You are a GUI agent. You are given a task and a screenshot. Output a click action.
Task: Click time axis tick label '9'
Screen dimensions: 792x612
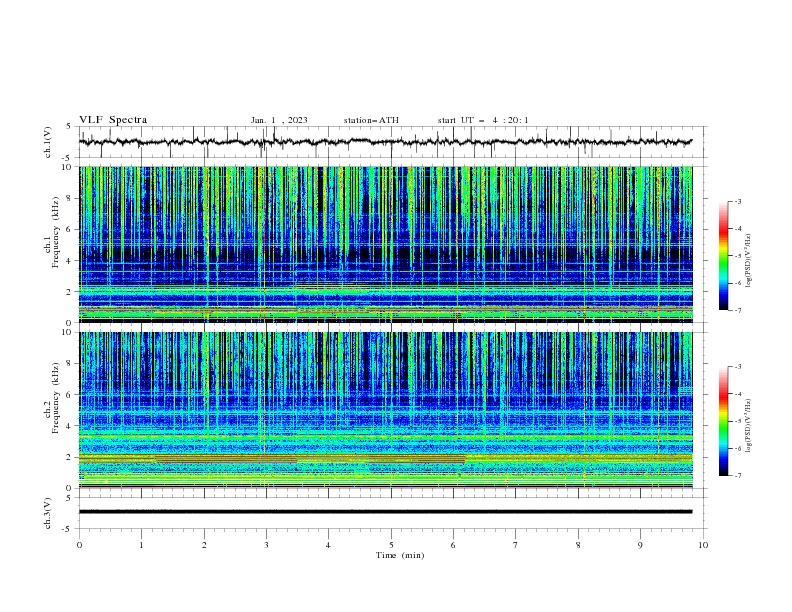coord(640,545)
